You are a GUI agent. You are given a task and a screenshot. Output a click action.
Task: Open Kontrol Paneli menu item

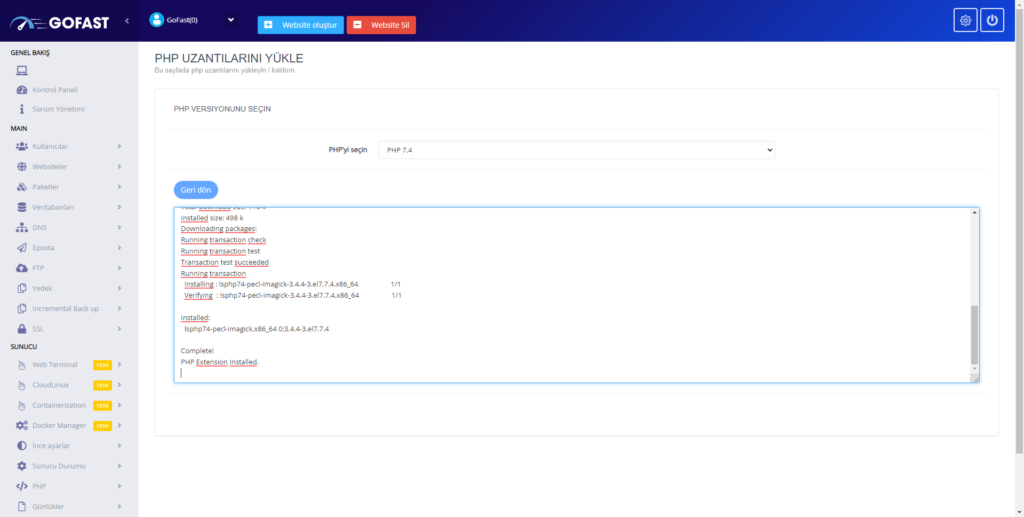pos(54,90)
